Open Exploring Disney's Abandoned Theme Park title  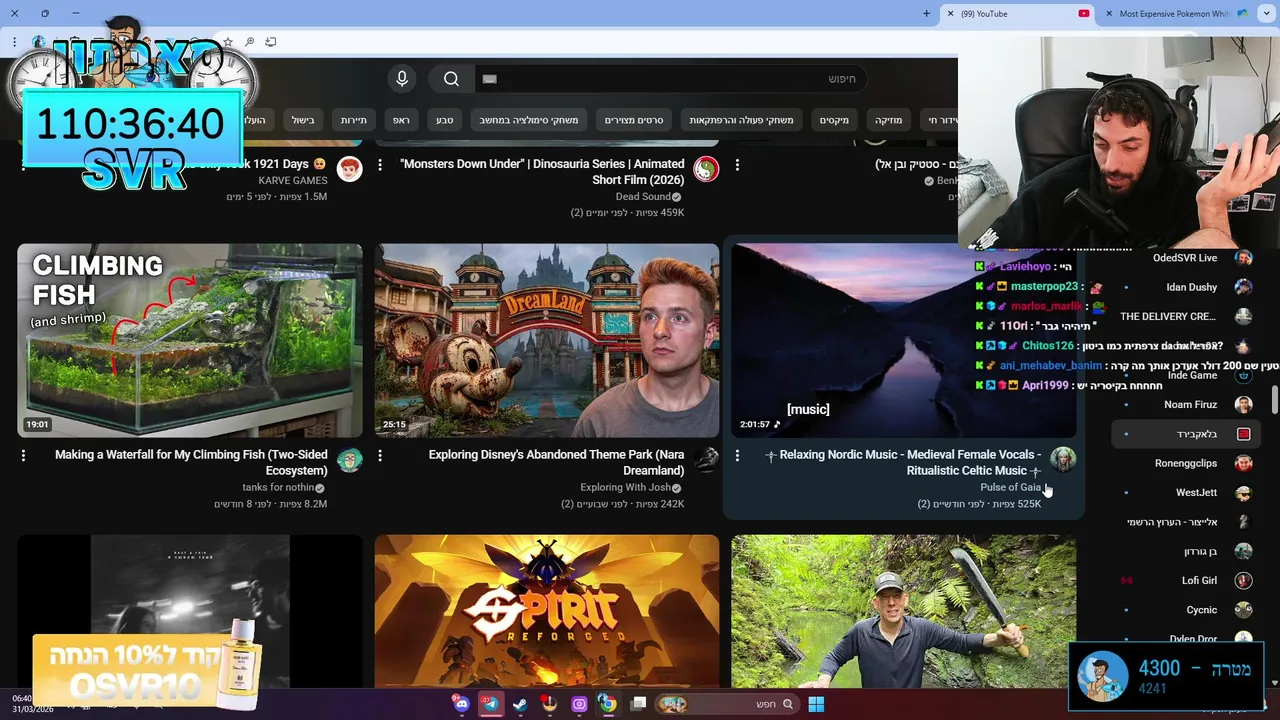556,462
